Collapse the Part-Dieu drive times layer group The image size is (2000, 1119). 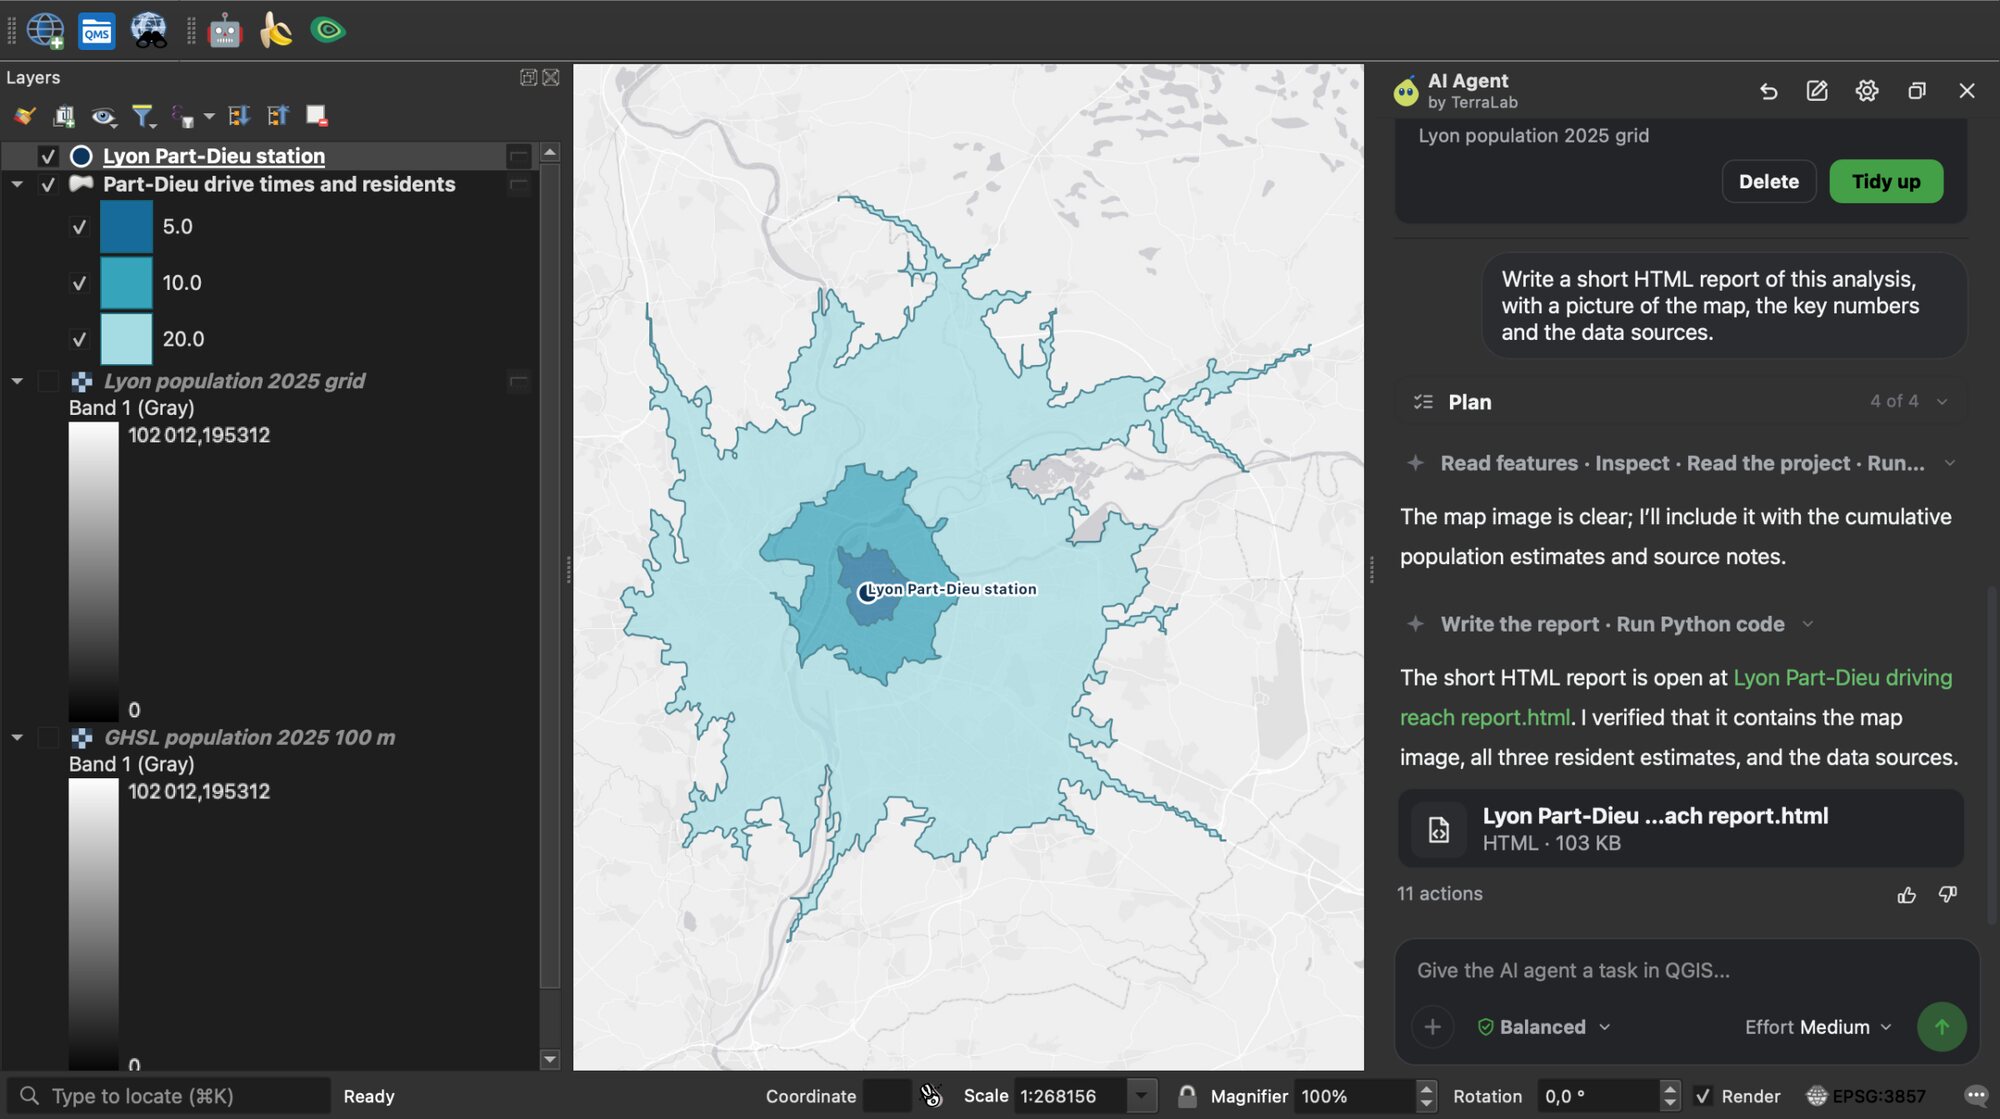tap(17, 184)
